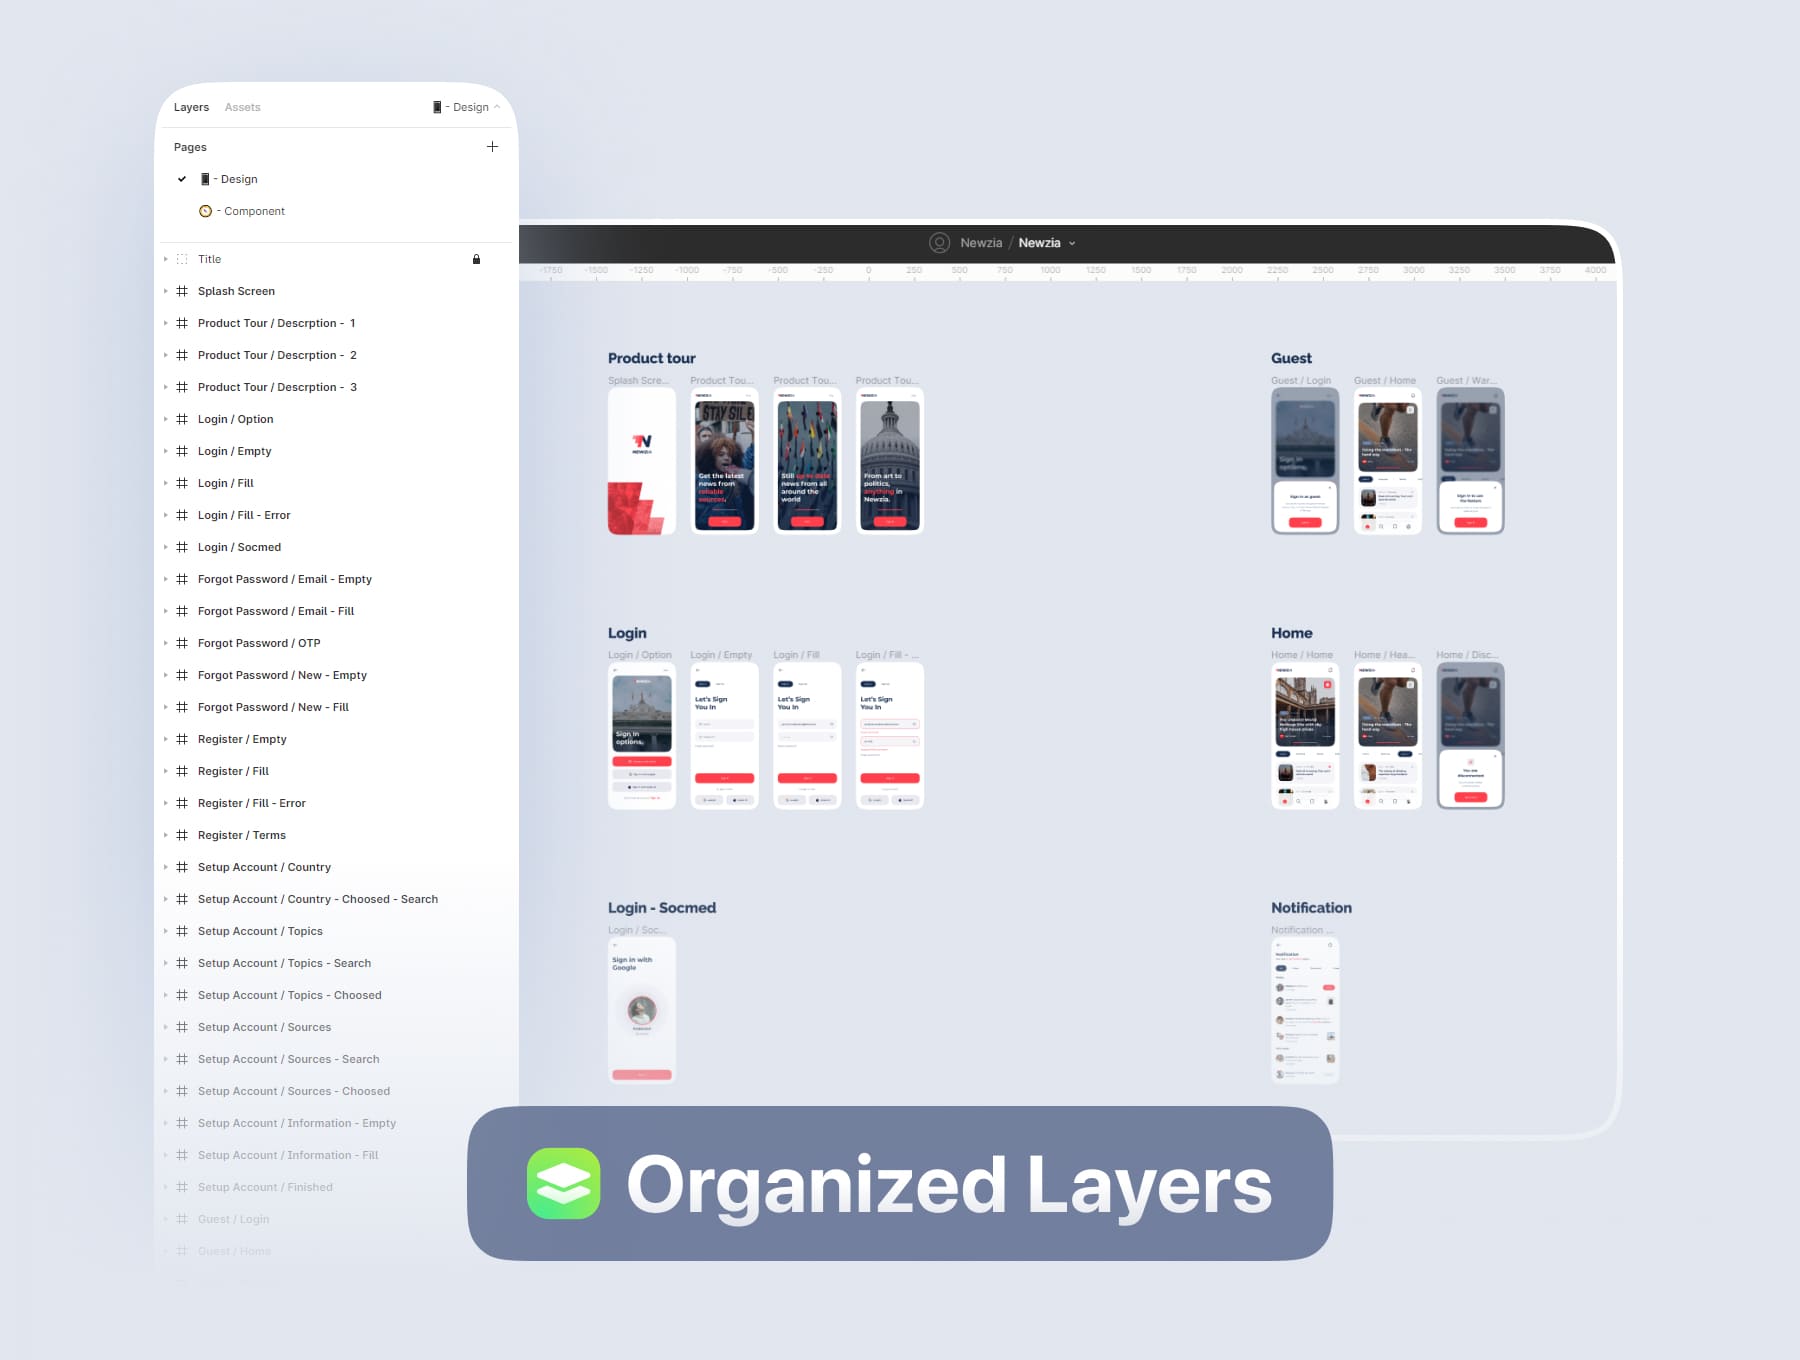Click the Splash Screen frame thumbnail on canvas

(x=641, y=461)
